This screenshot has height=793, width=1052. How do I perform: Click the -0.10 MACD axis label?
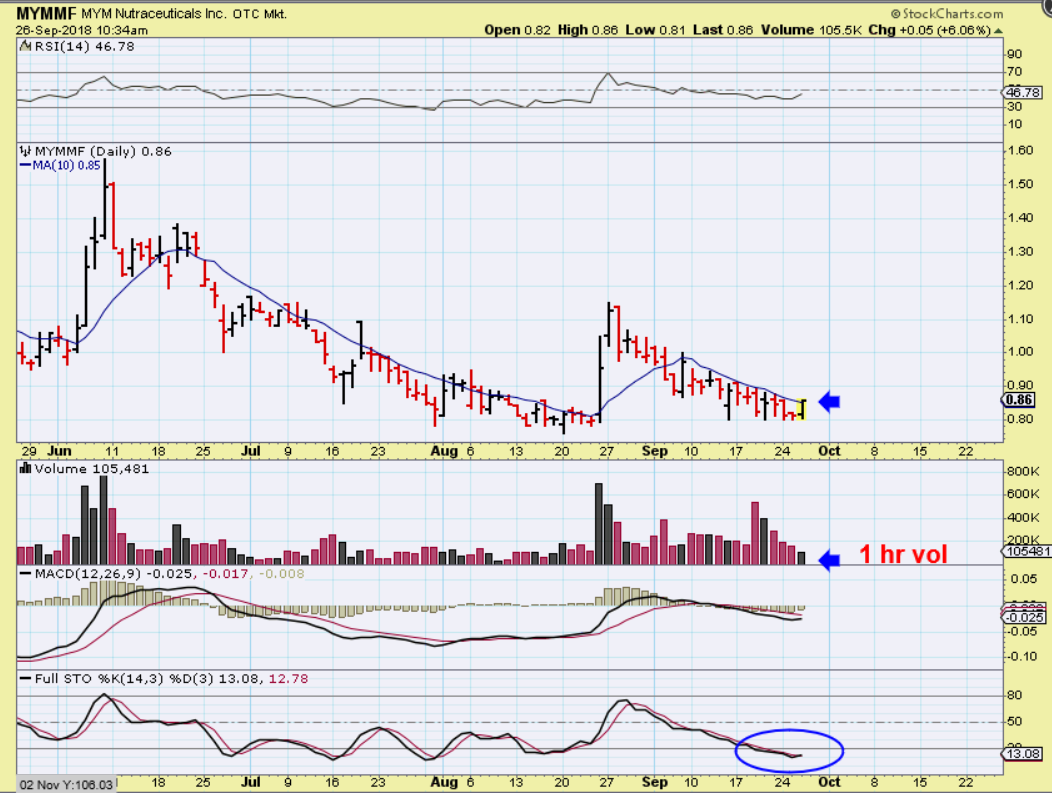(x=1023, y=656)
